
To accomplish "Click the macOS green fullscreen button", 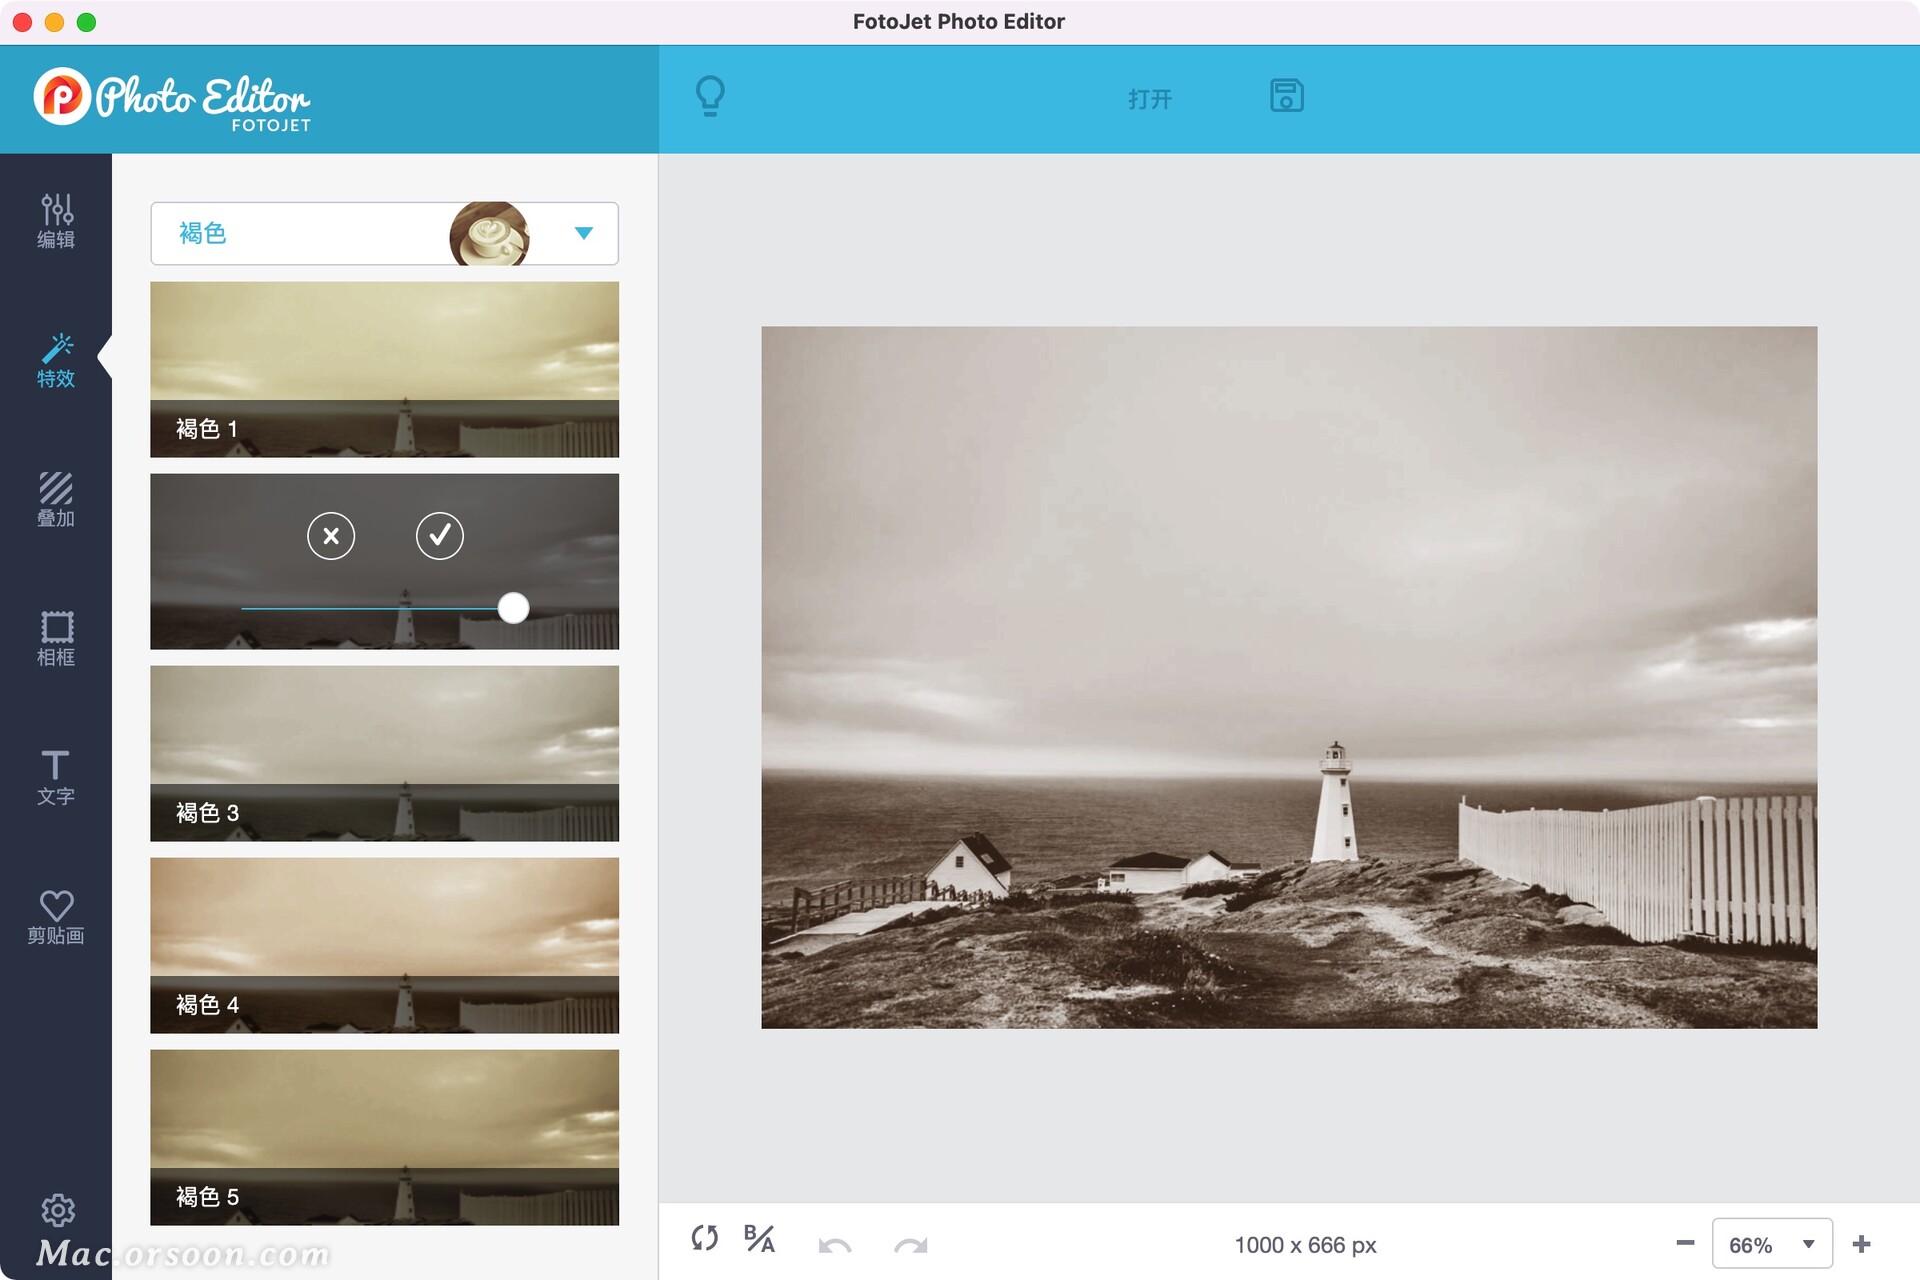I will coord(87,22).
